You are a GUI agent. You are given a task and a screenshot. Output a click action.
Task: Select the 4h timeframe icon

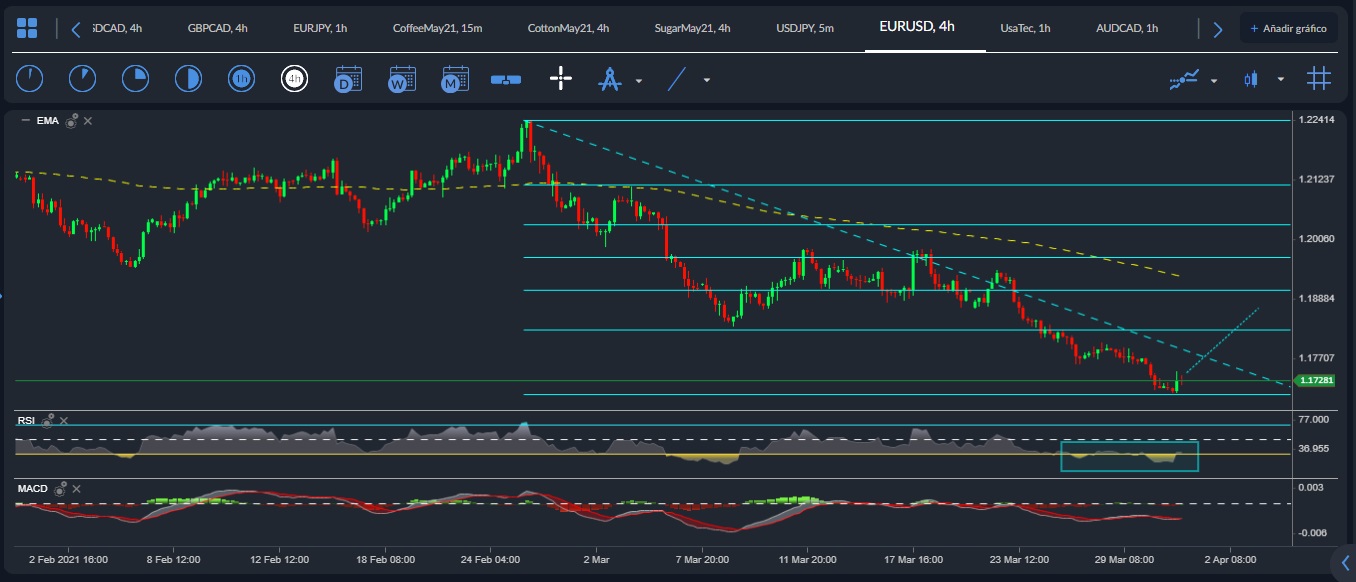coord(294,78)
